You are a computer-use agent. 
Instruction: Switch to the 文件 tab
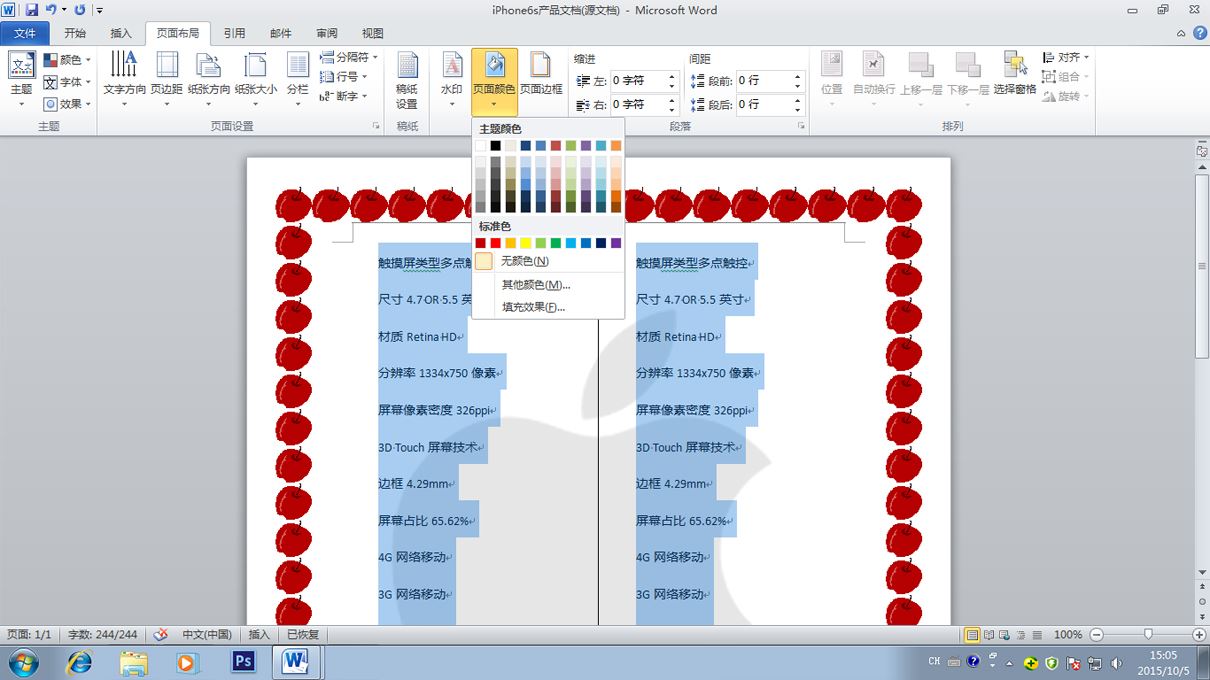[x=24, y=33]
